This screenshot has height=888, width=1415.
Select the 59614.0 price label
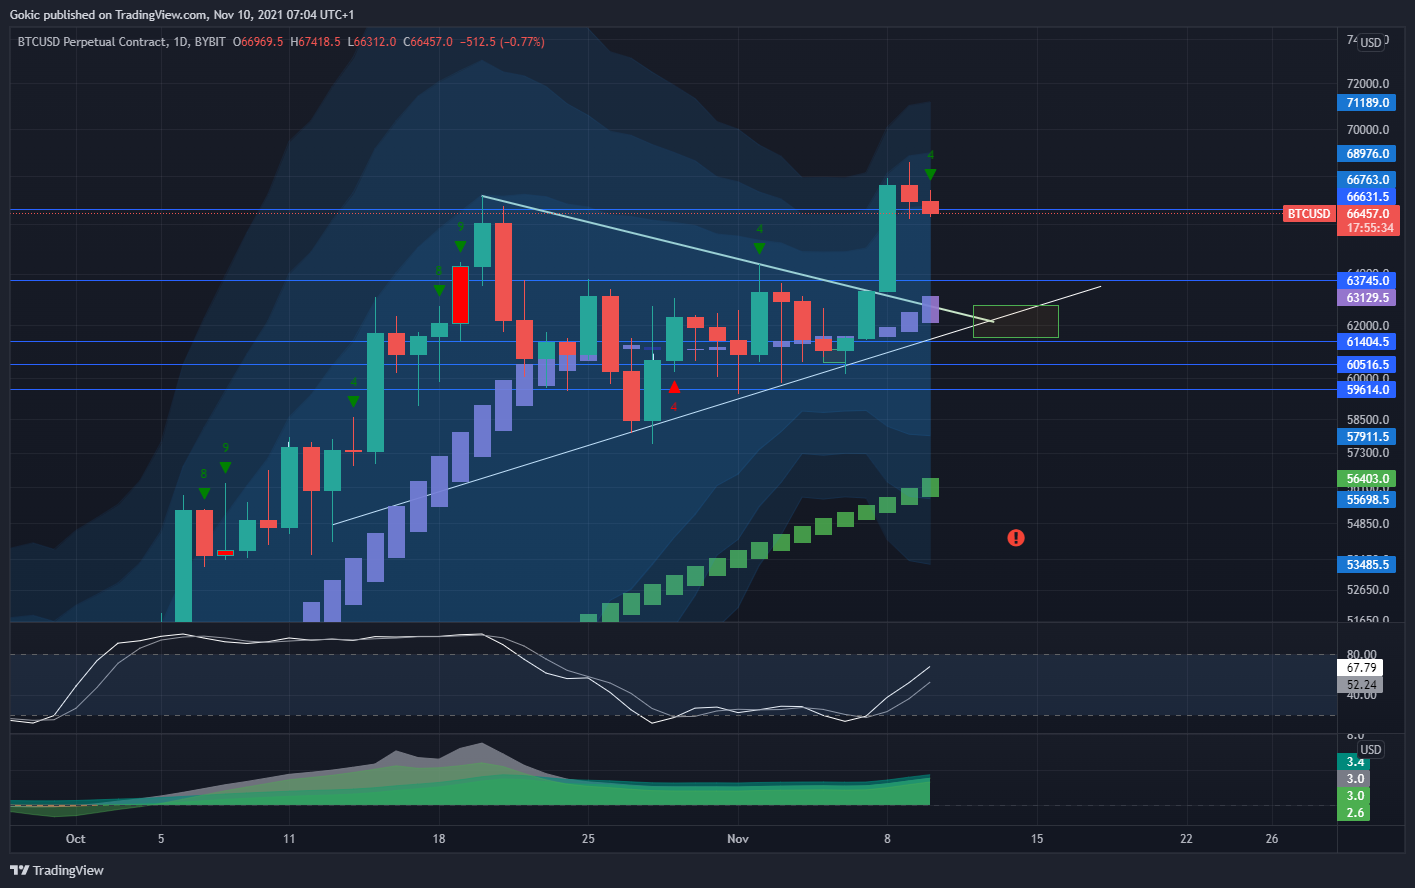point(1367,390)
